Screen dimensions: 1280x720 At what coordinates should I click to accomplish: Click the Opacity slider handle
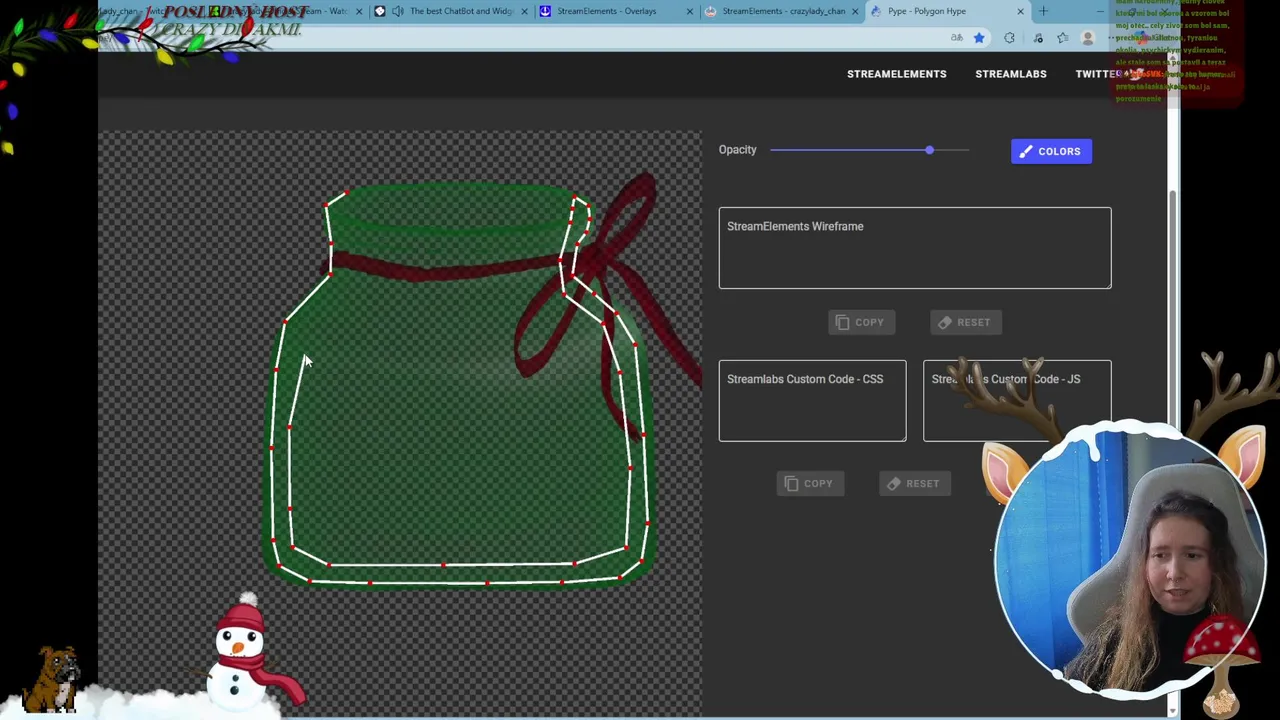coord(929,150)
